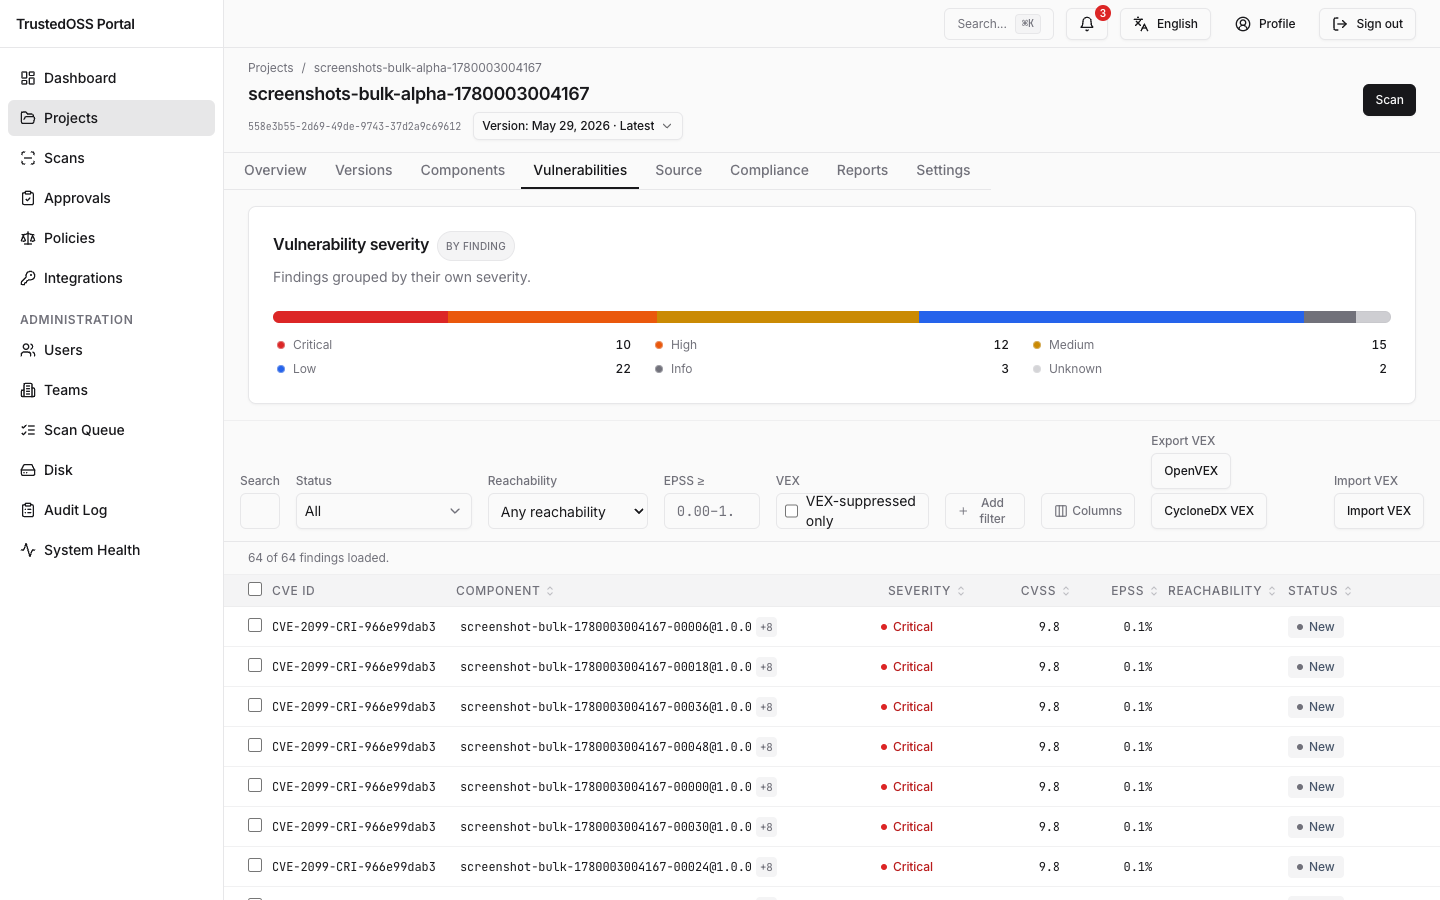Open notifications bell with 3 alerts

pyautogui.click(x=1087, y=24)
